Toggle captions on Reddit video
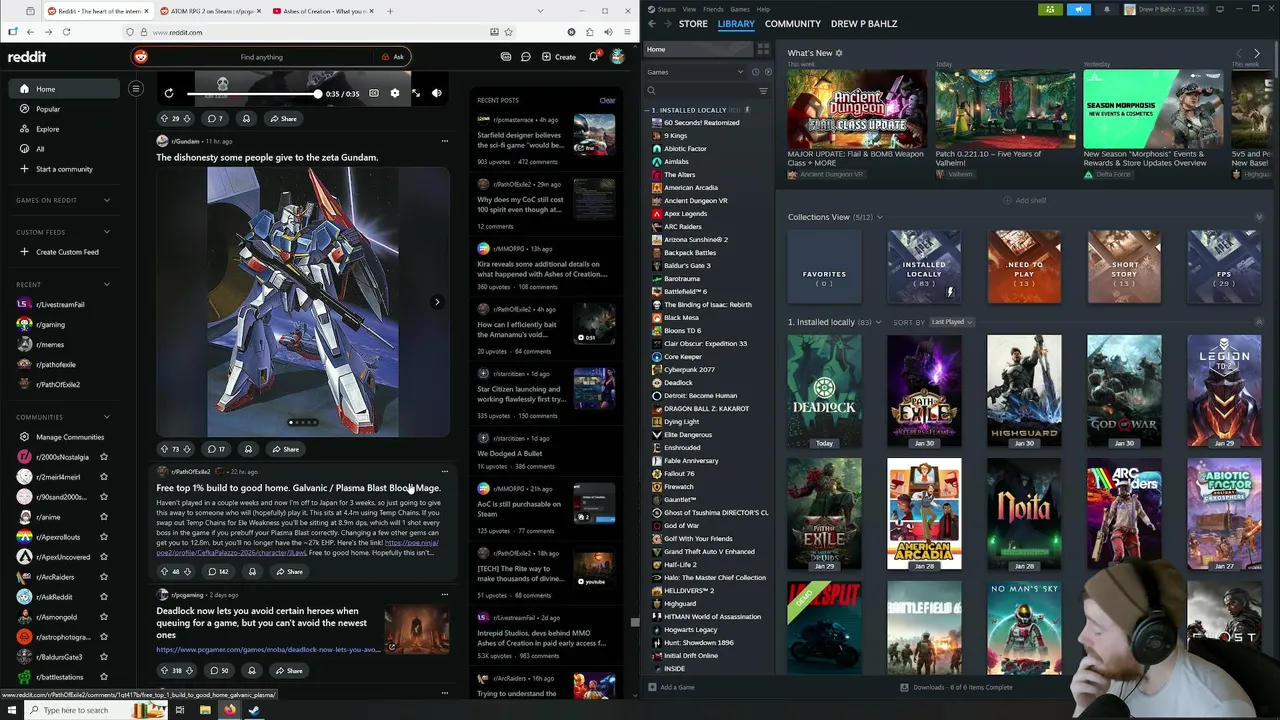The height and width of the screenshot is (720, 1280). [373, 93]
